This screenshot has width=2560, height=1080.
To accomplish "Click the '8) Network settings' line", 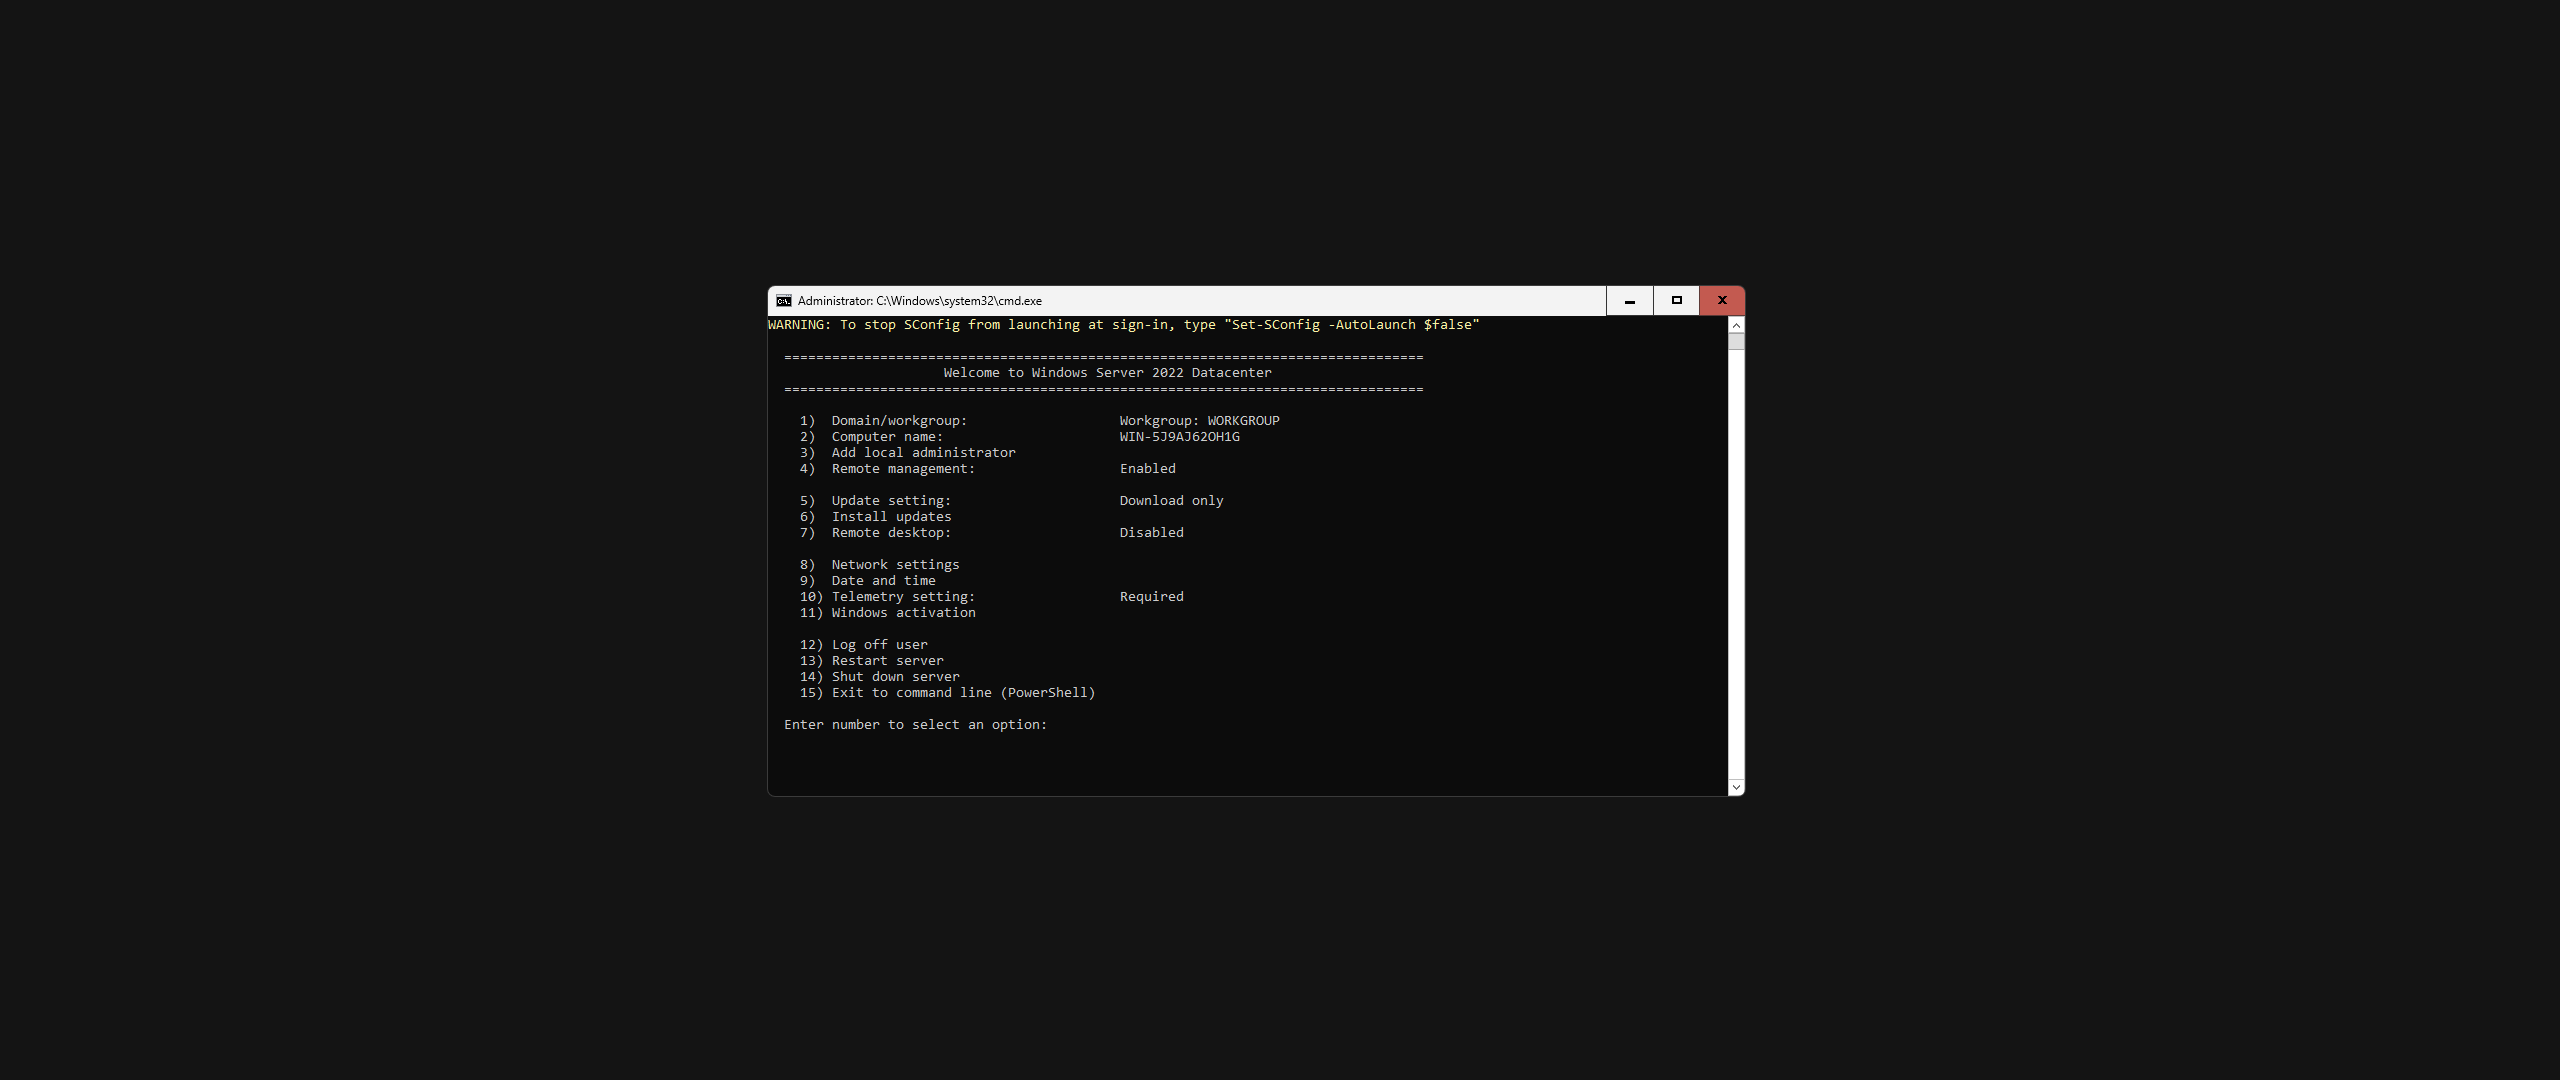I will (879, 565).
